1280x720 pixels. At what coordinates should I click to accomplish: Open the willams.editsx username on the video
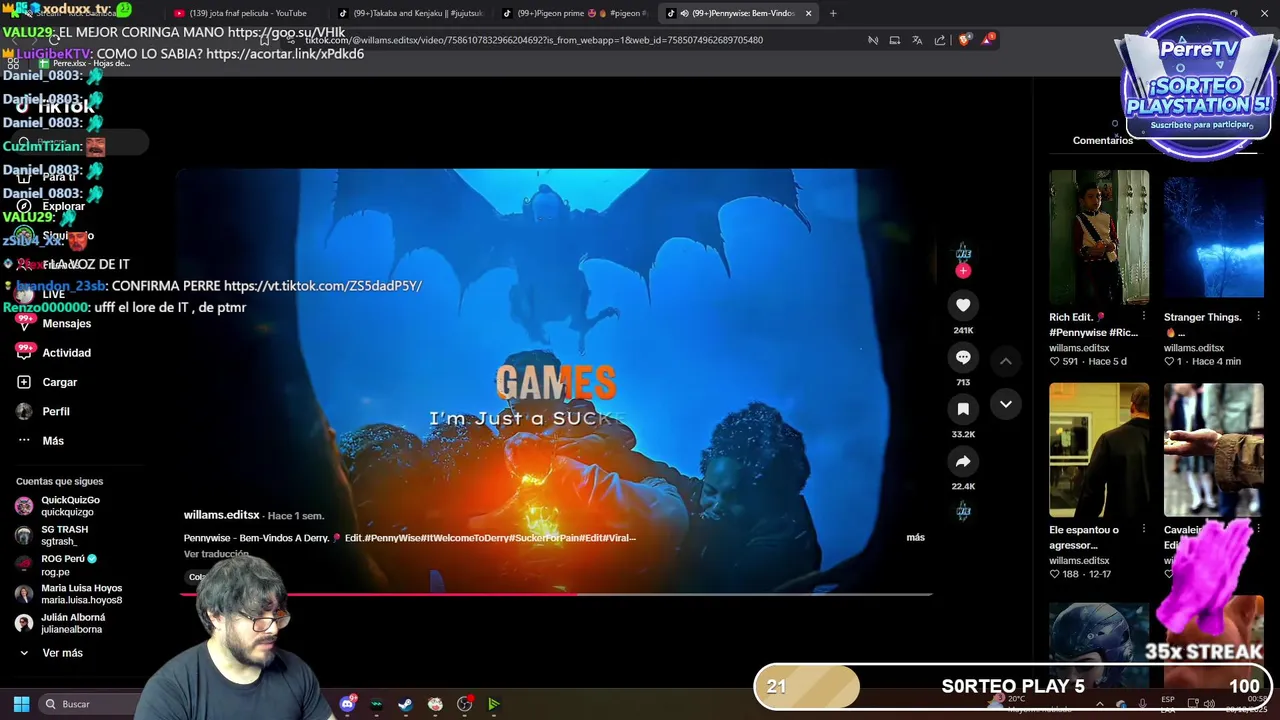click(221, 515)
